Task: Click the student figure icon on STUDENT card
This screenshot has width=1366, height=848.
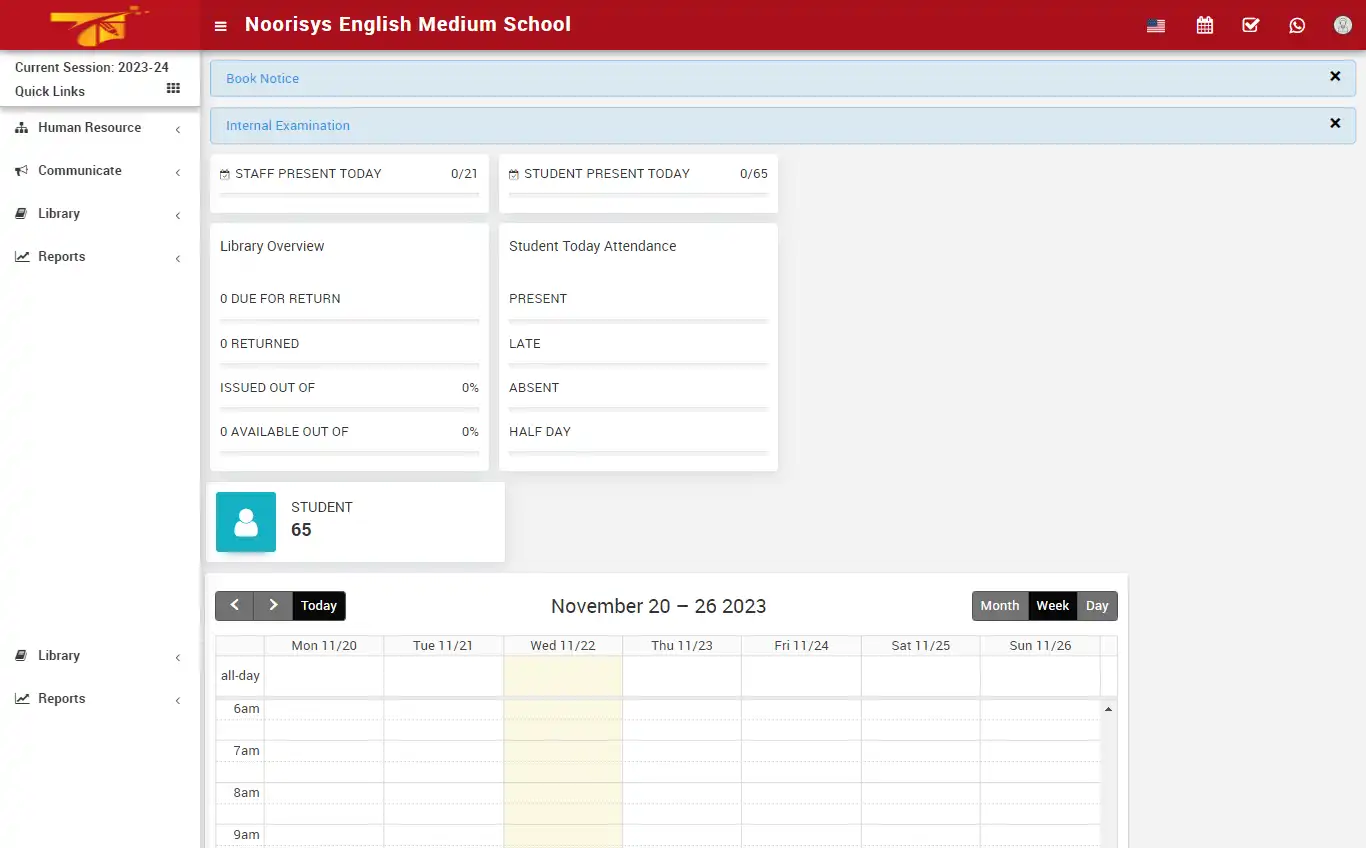Action: 245,522
